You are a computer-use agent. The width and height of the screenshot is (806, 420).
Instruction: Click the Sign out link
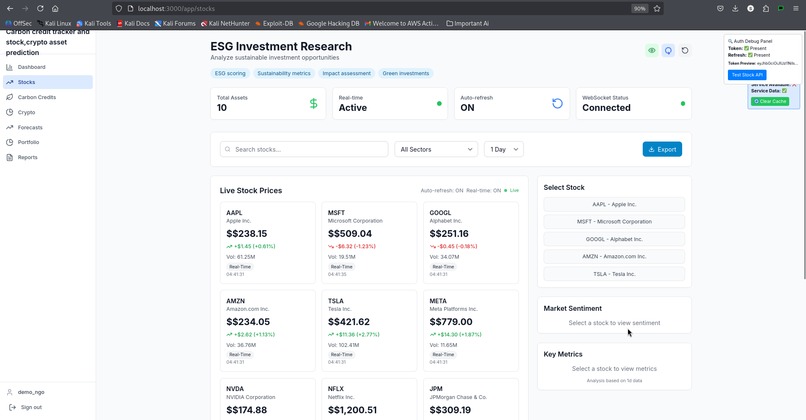pos(26,407)
